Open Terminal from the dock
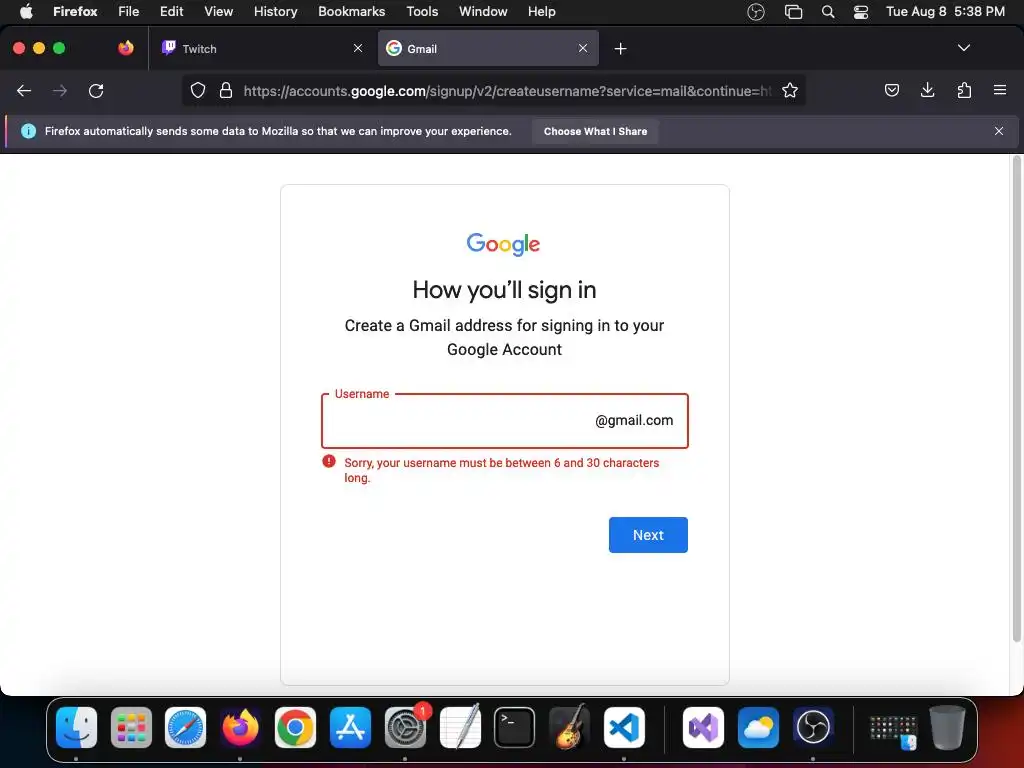The width and height of the screenshot is (1024, 768). [515, 727]
